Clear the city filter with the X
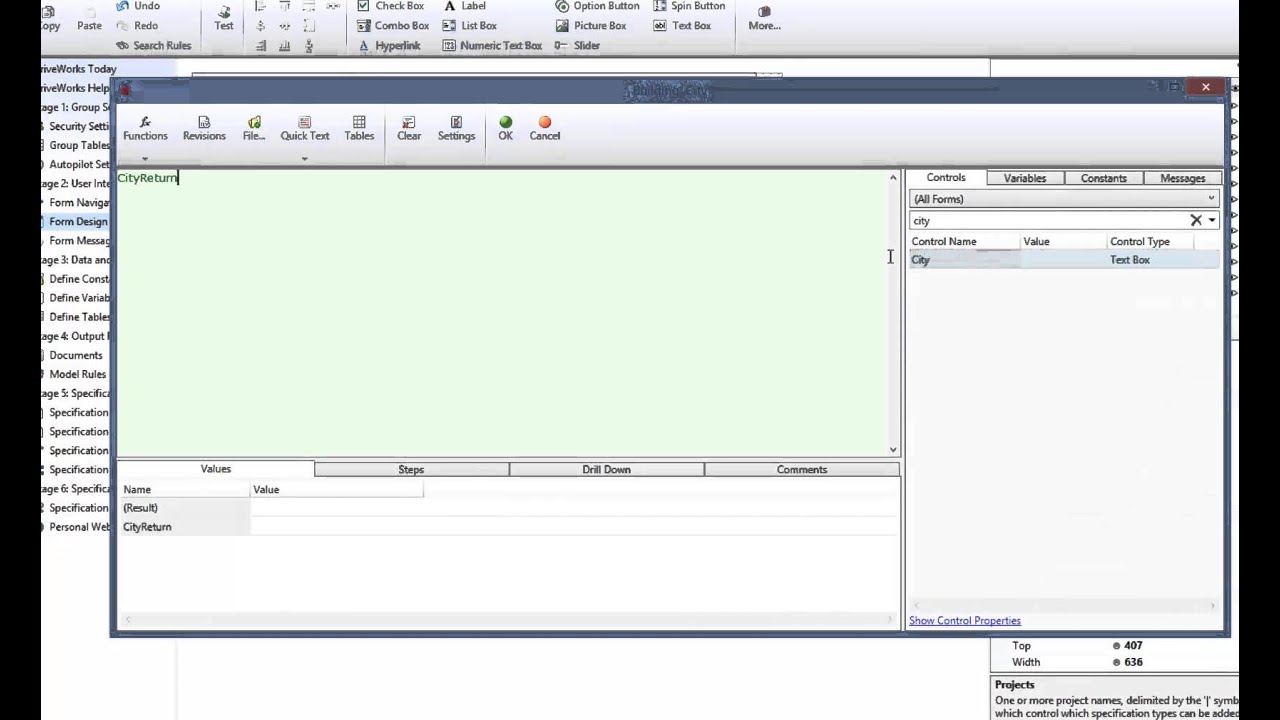Viewport: 1280px width, 720px height. [x=1196, y=220]
